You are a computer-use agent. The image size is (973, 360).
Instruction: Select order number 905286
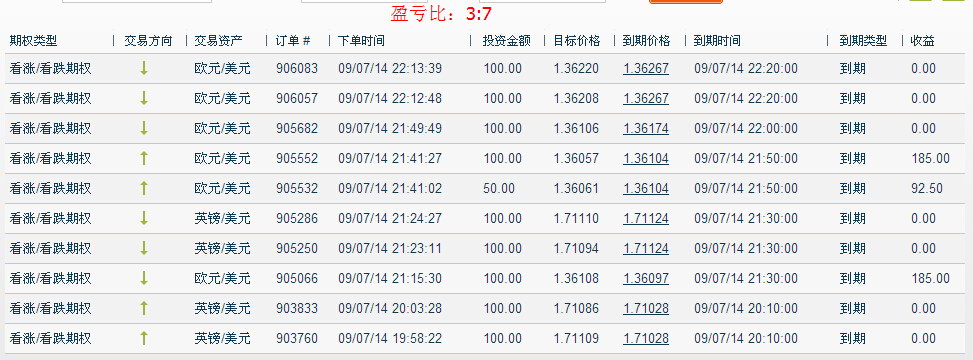pos(297,218)
